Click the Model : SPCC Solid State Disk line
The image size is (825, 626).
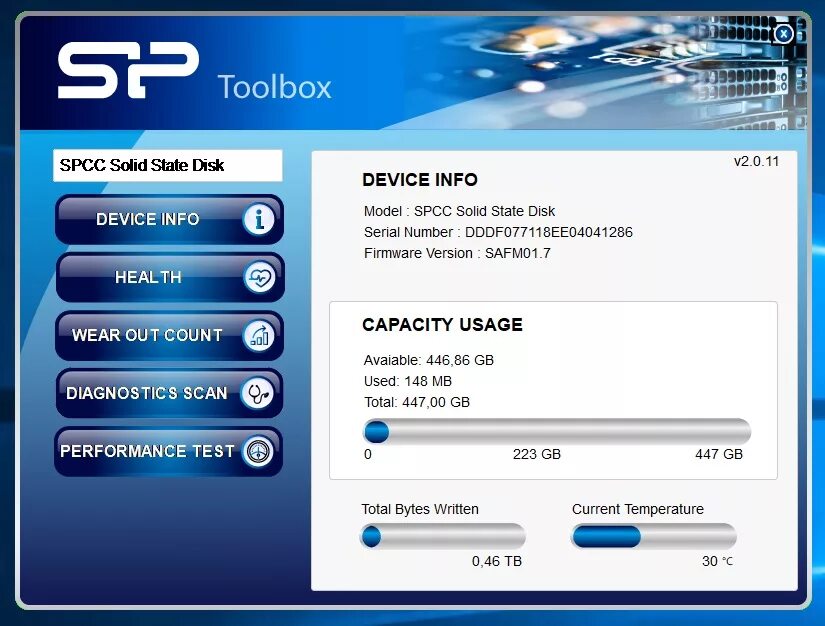click(x=459, y=211)
